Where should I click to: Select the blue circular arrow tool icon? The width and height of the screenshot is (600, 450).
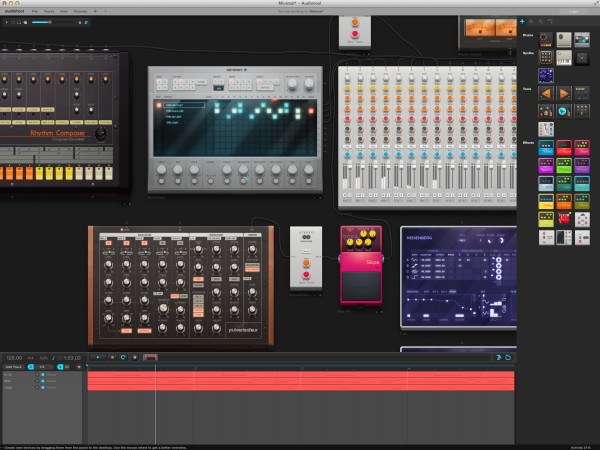pyautogui.click(x=564, y=111)
